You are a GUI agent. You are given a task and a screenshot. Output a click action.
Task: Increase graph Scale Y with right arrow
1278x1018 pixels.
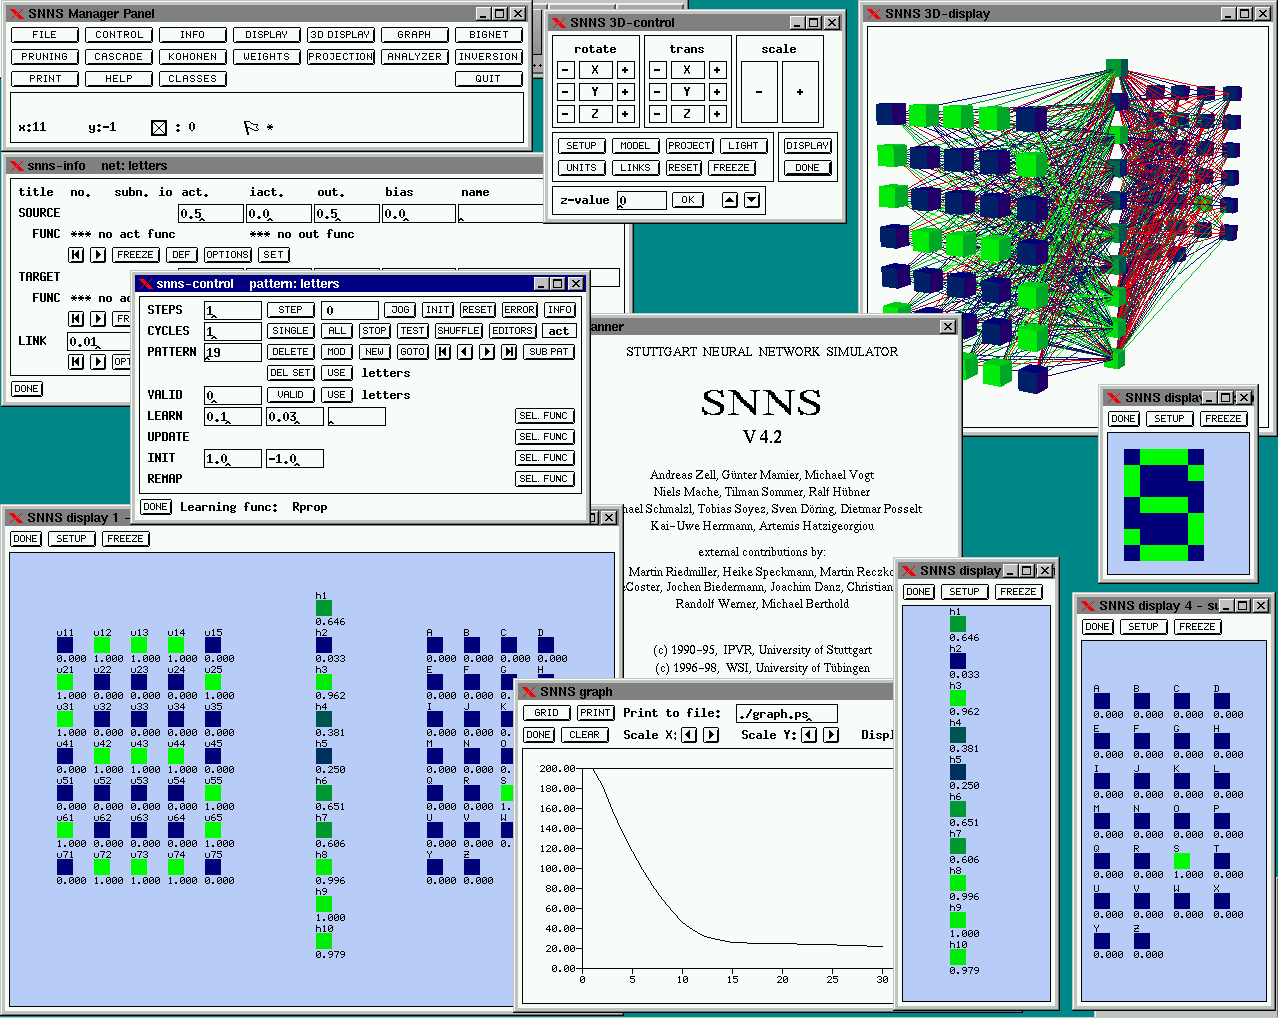830,735
